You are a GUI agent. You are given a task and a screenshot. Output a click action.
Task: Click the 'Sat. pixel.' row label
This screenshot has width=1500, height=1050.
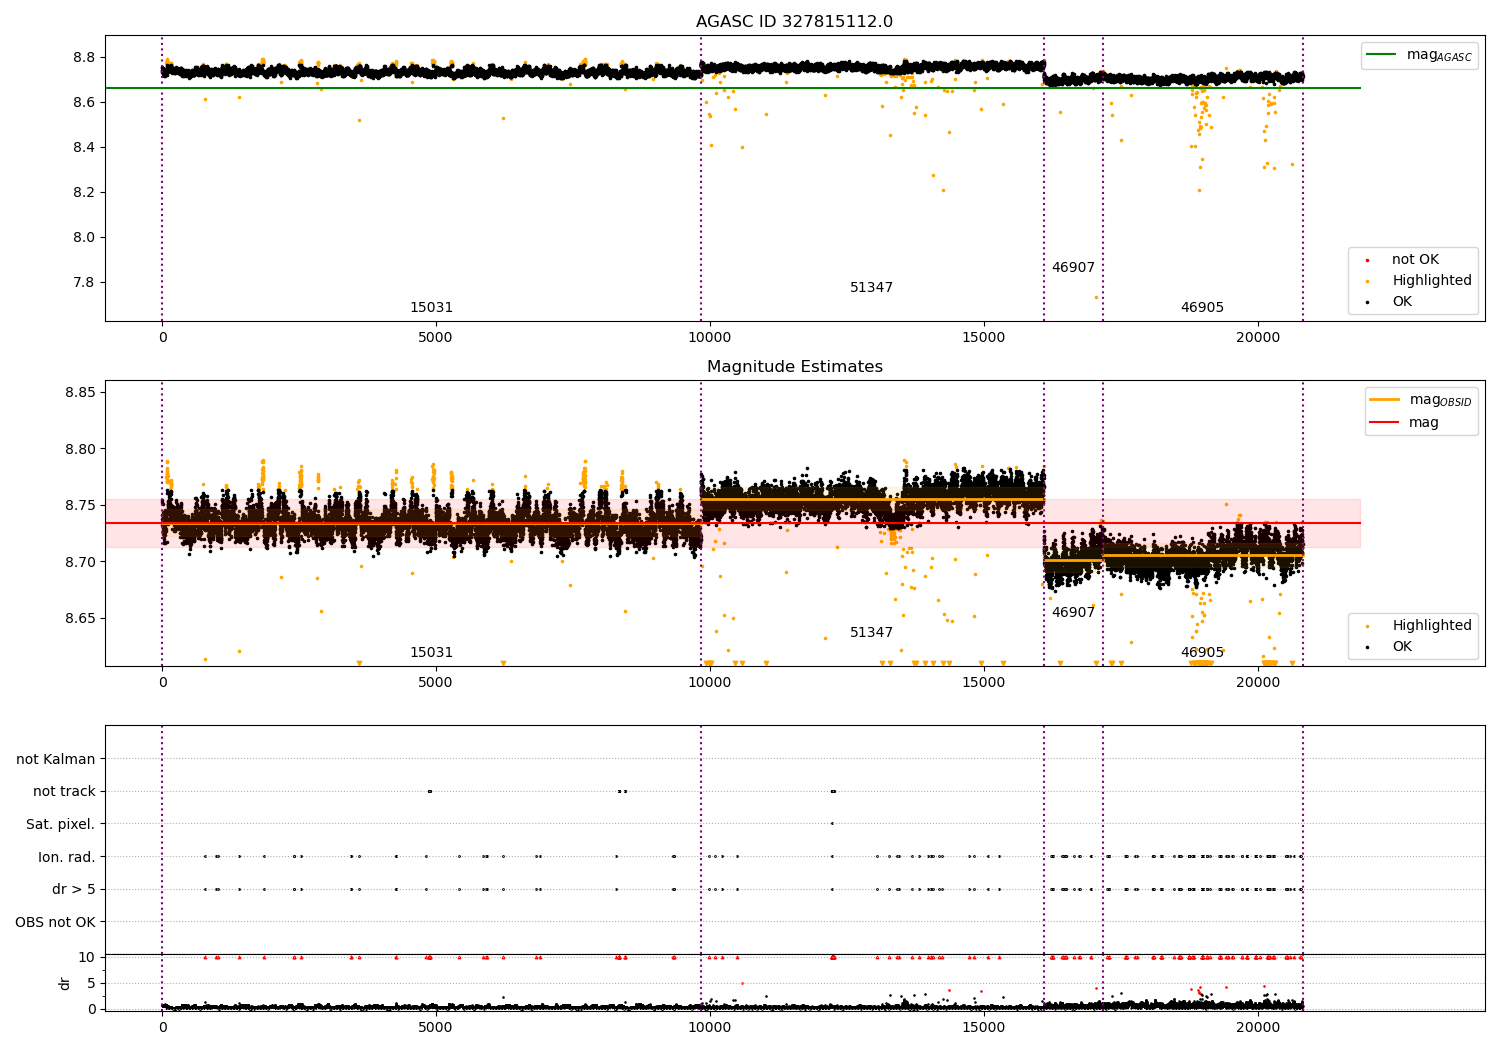[60, 825]
